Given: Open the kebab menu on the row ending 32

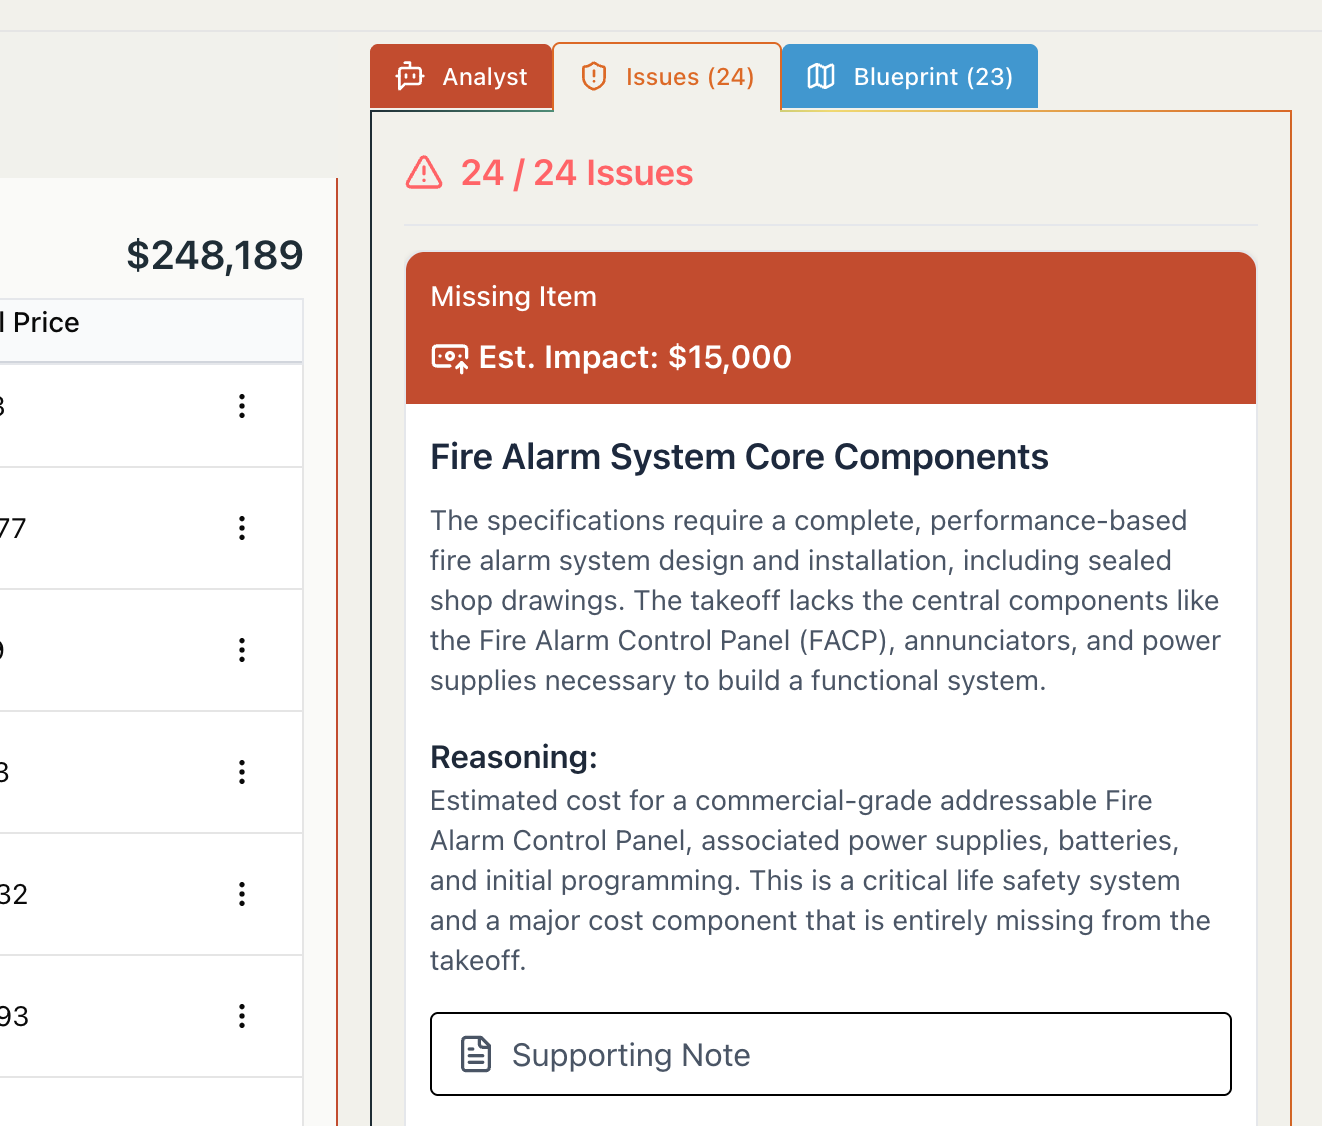Looking at the screenshot, I should [x=242, y=894].
